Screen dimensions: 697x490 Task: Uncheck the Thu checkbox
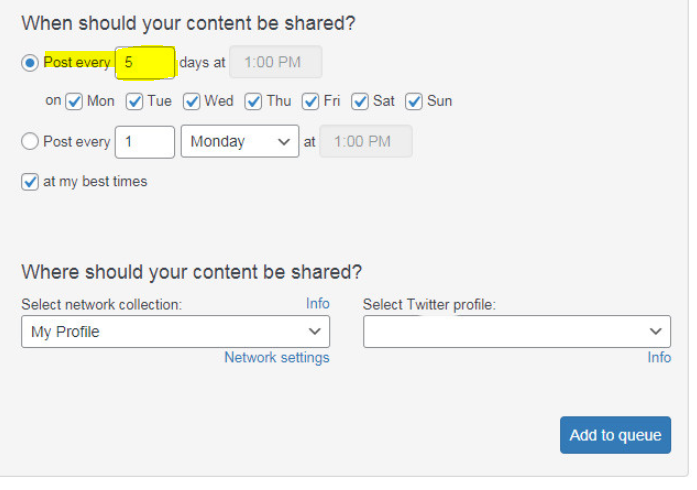pyautogui.click(x=254, y=101)
